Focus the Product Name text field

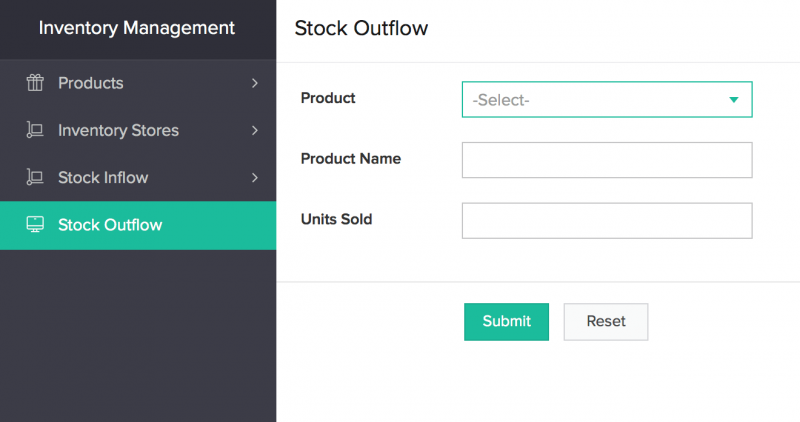point(606,160)
